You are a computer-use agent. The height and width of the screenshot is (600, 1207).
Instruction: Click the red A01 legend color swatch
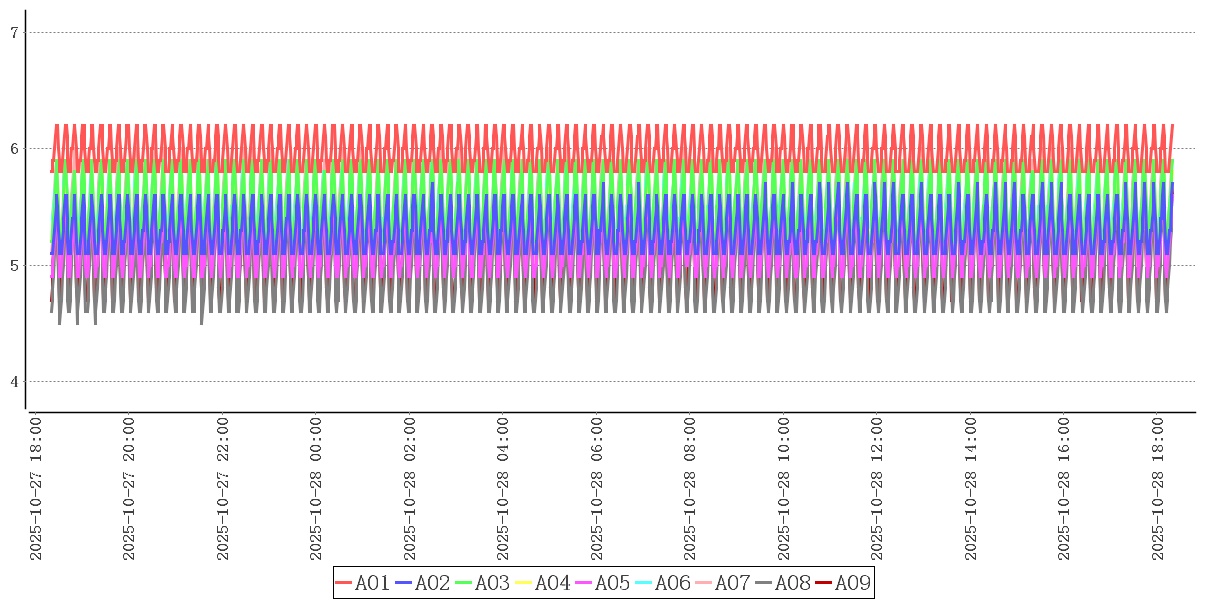pos(344,583)
